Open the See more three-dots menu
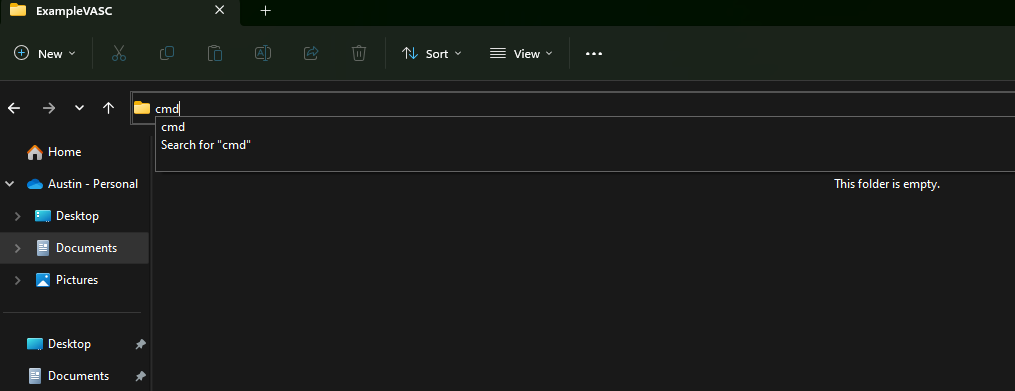1015x391 pixels. coord(594,54)
